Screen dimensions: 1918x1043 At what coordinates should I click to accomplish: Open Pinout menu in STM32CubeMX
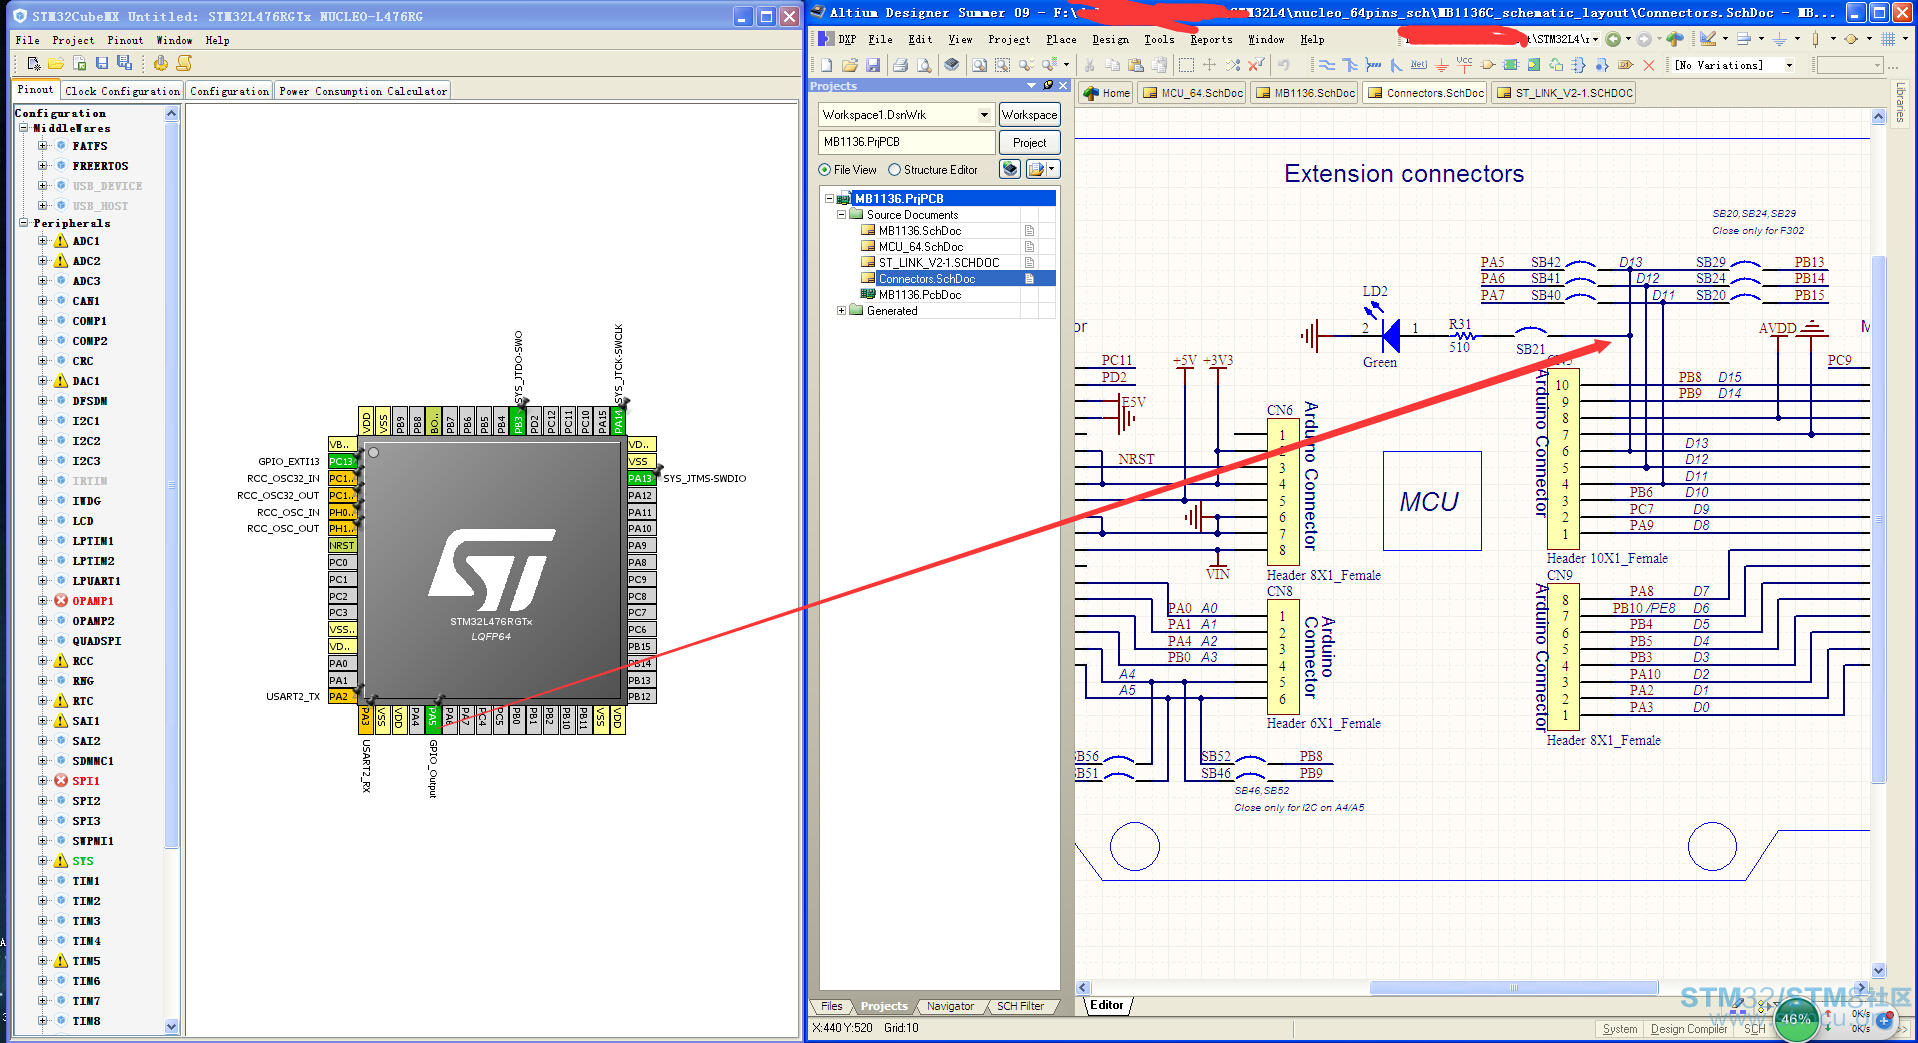pos(125,40)
